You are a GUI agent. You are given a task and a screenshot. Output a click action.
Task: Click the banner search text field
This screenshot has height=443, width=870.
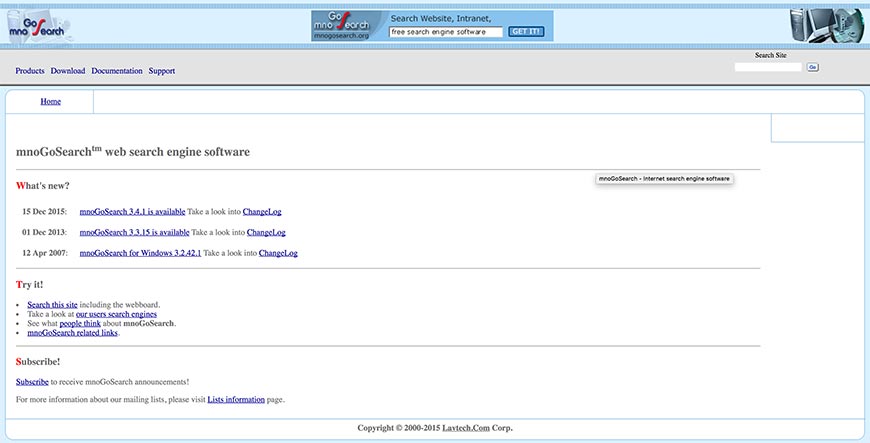[x=445, y=32]
